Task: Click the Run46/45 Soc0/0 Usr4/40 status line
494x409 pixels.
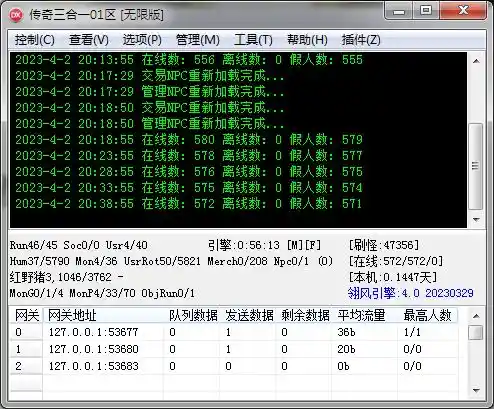Action: coord(79,245)
